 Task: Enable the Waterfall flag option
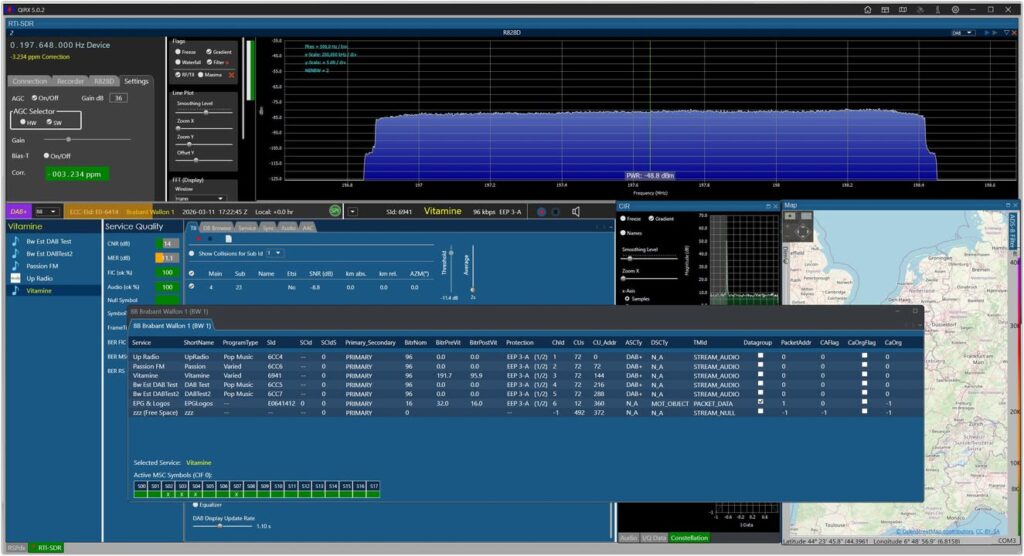(x=178, y=62)
